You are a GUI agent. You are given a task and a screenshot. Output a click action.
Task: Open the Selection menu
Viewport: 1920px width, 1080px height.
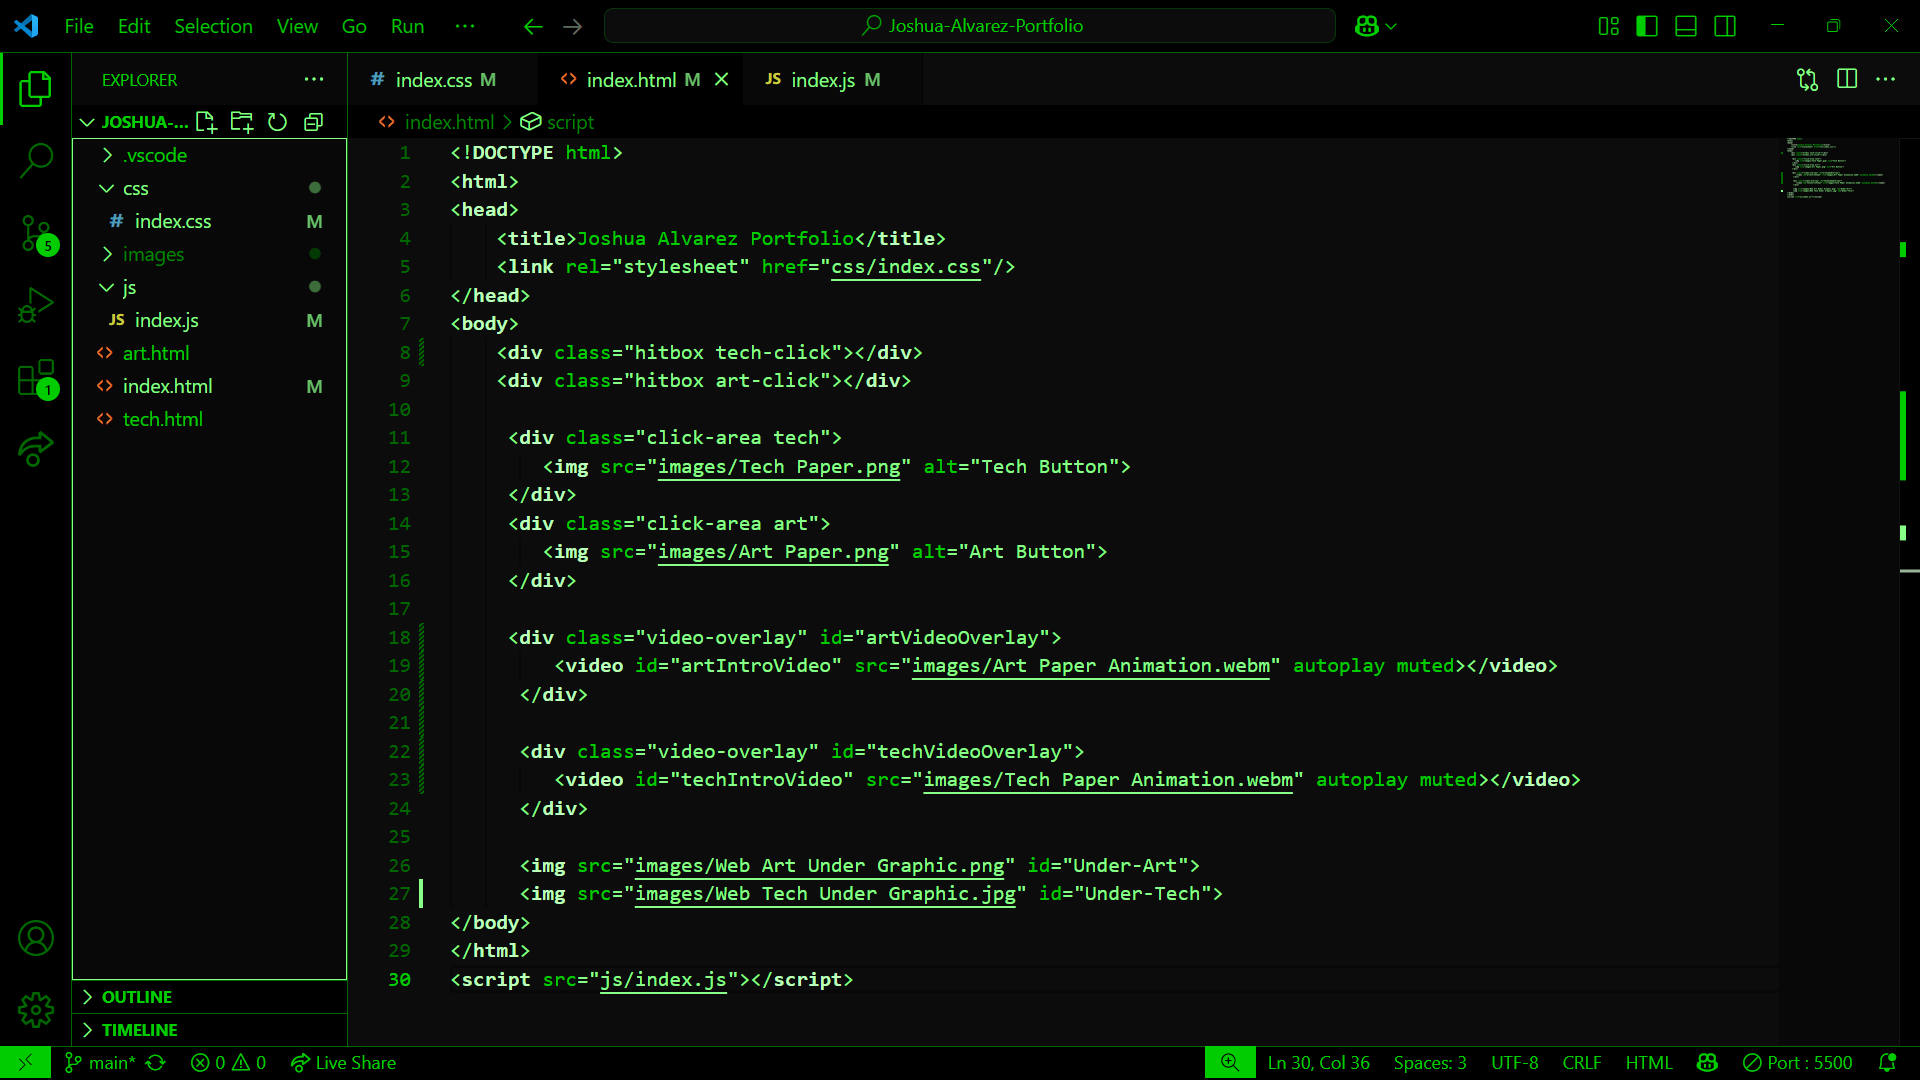[x=213, y=26]
